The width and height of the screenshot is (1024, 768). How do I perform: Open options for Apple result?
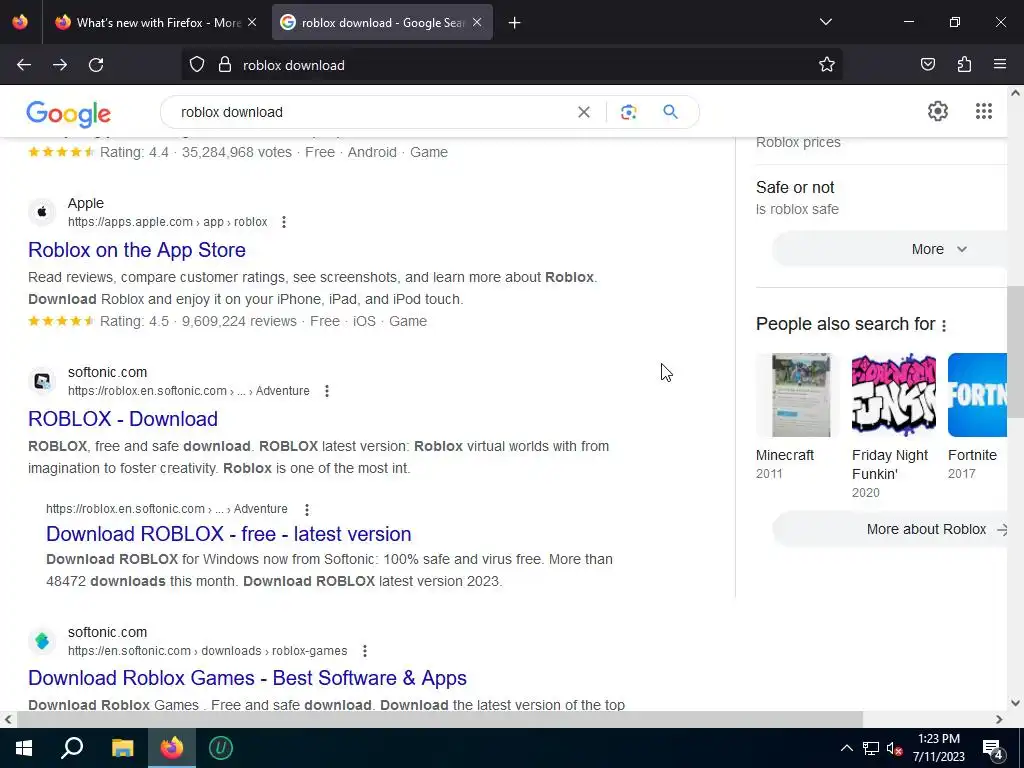click(x=283, y=222)
